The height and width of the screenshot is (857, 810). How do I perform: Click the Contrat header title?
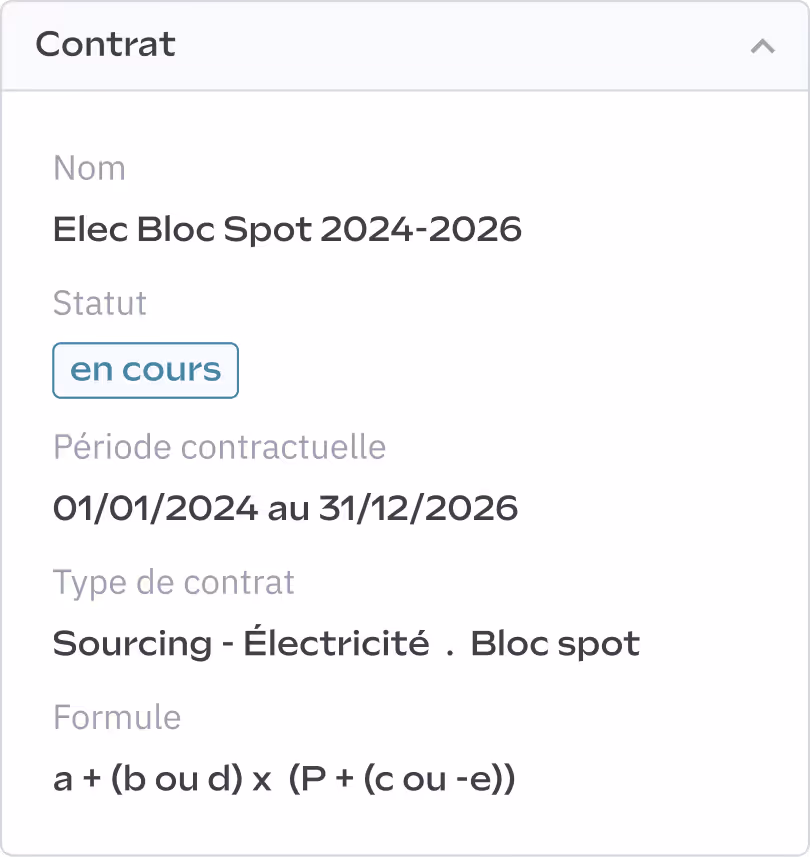pyautogui.click(x=106, y=45)
